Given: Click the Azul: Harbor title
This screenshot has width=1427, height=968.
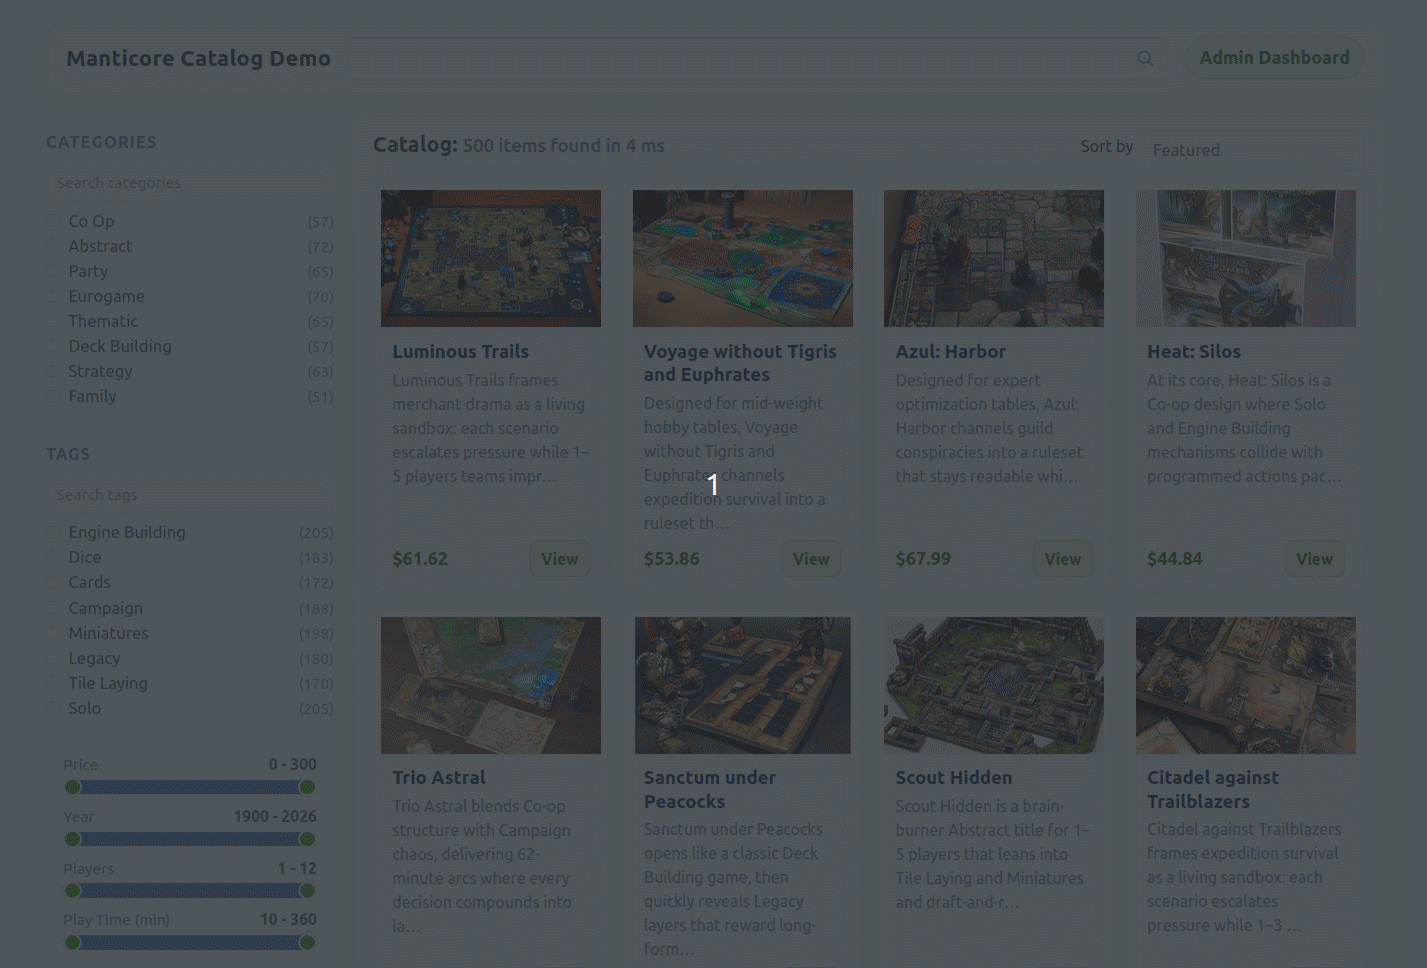Looking at the screenshot, I should click(x=950, y=351).
